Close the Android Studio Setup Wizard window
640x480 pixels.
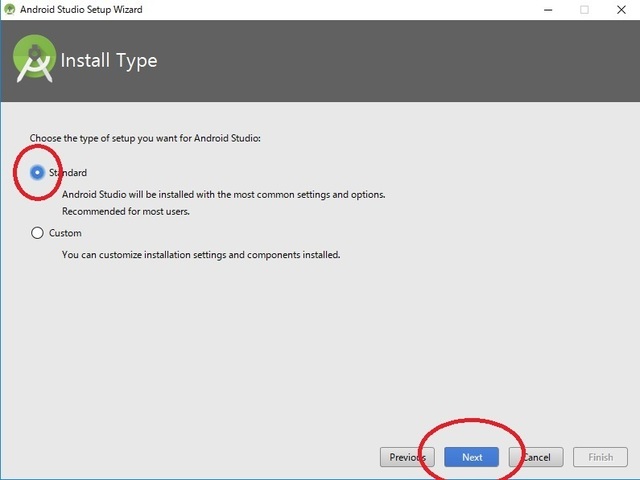[621, 10]
